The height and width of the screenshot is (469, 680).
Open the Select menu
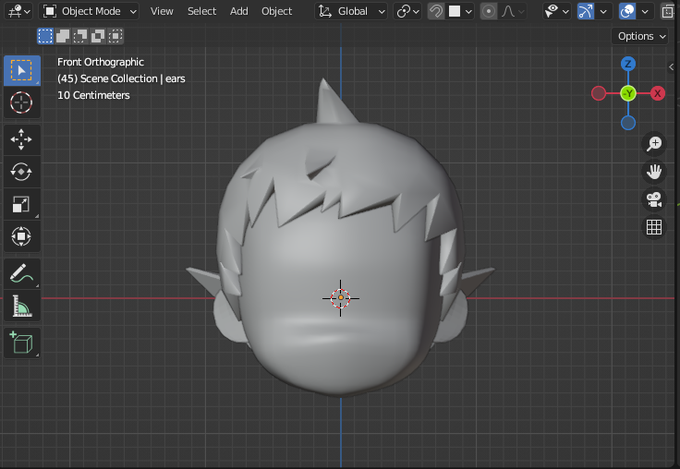pos(202,11)
